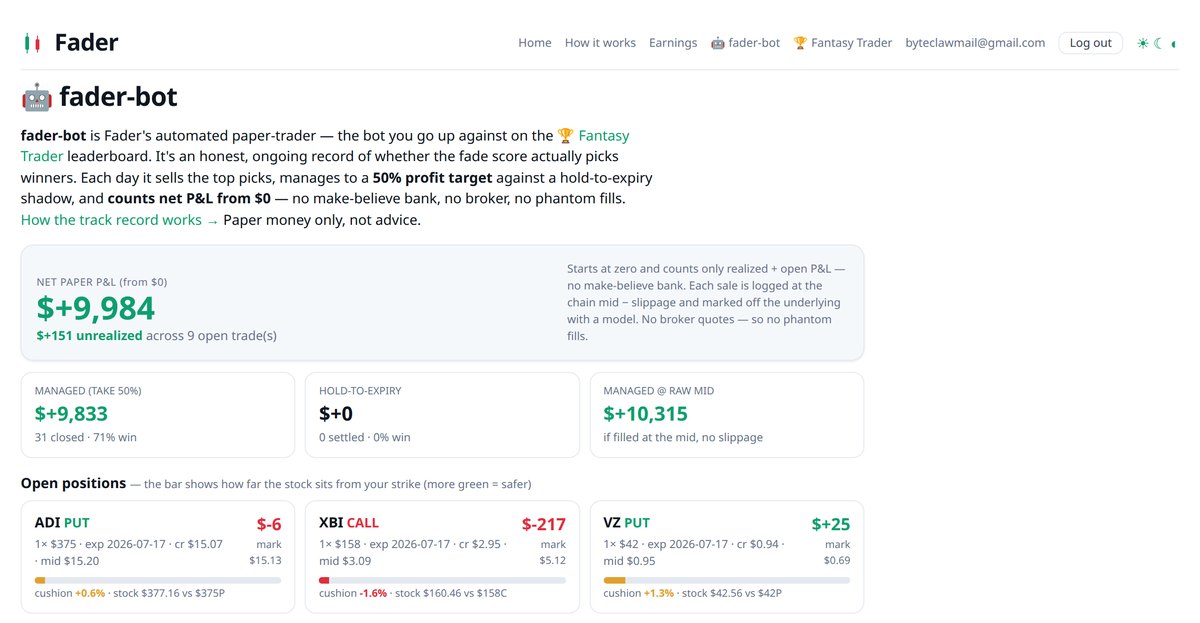Click the HOLD-TO-EXPIRY card label

tap(360, 391)
